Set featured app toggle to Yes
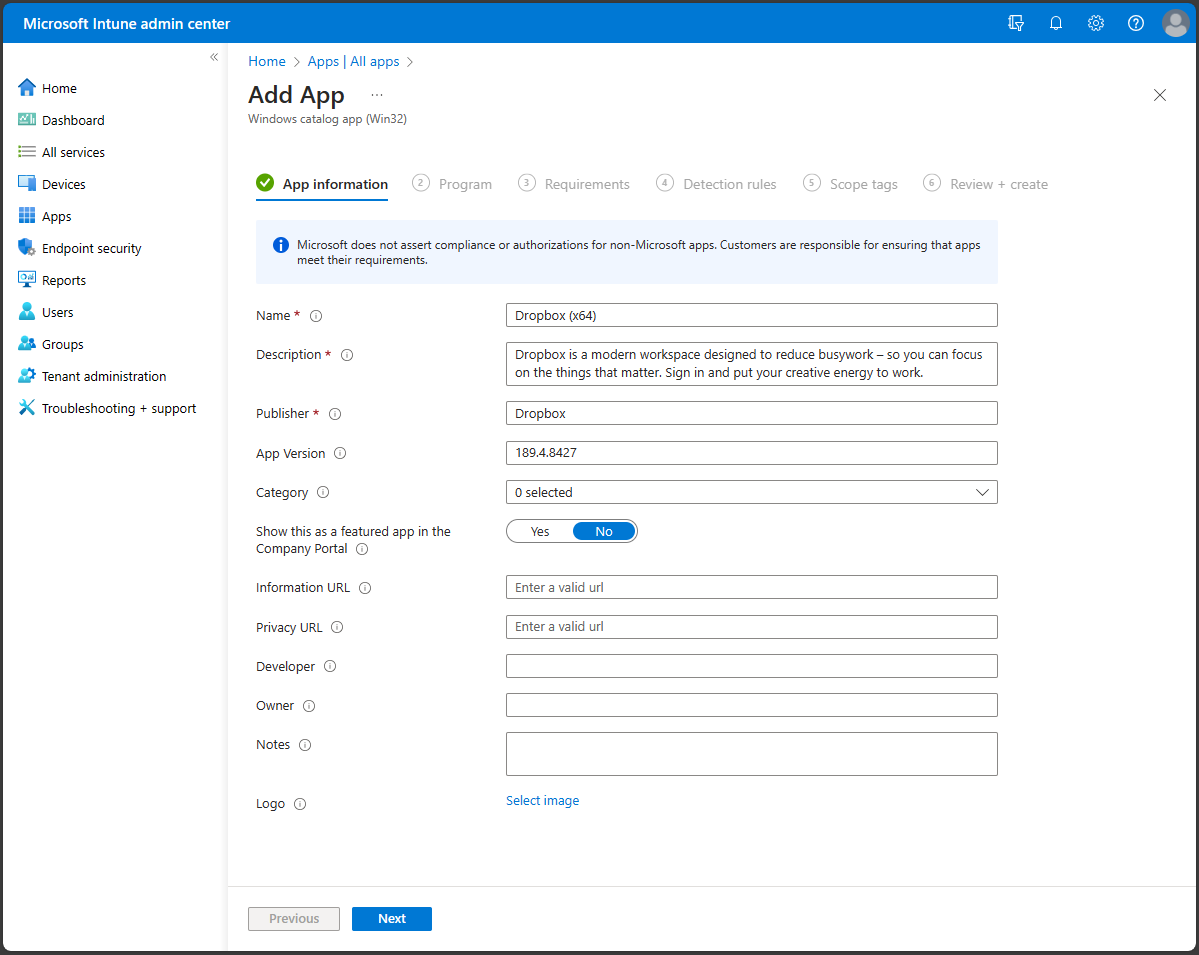 tap(540, 531)
